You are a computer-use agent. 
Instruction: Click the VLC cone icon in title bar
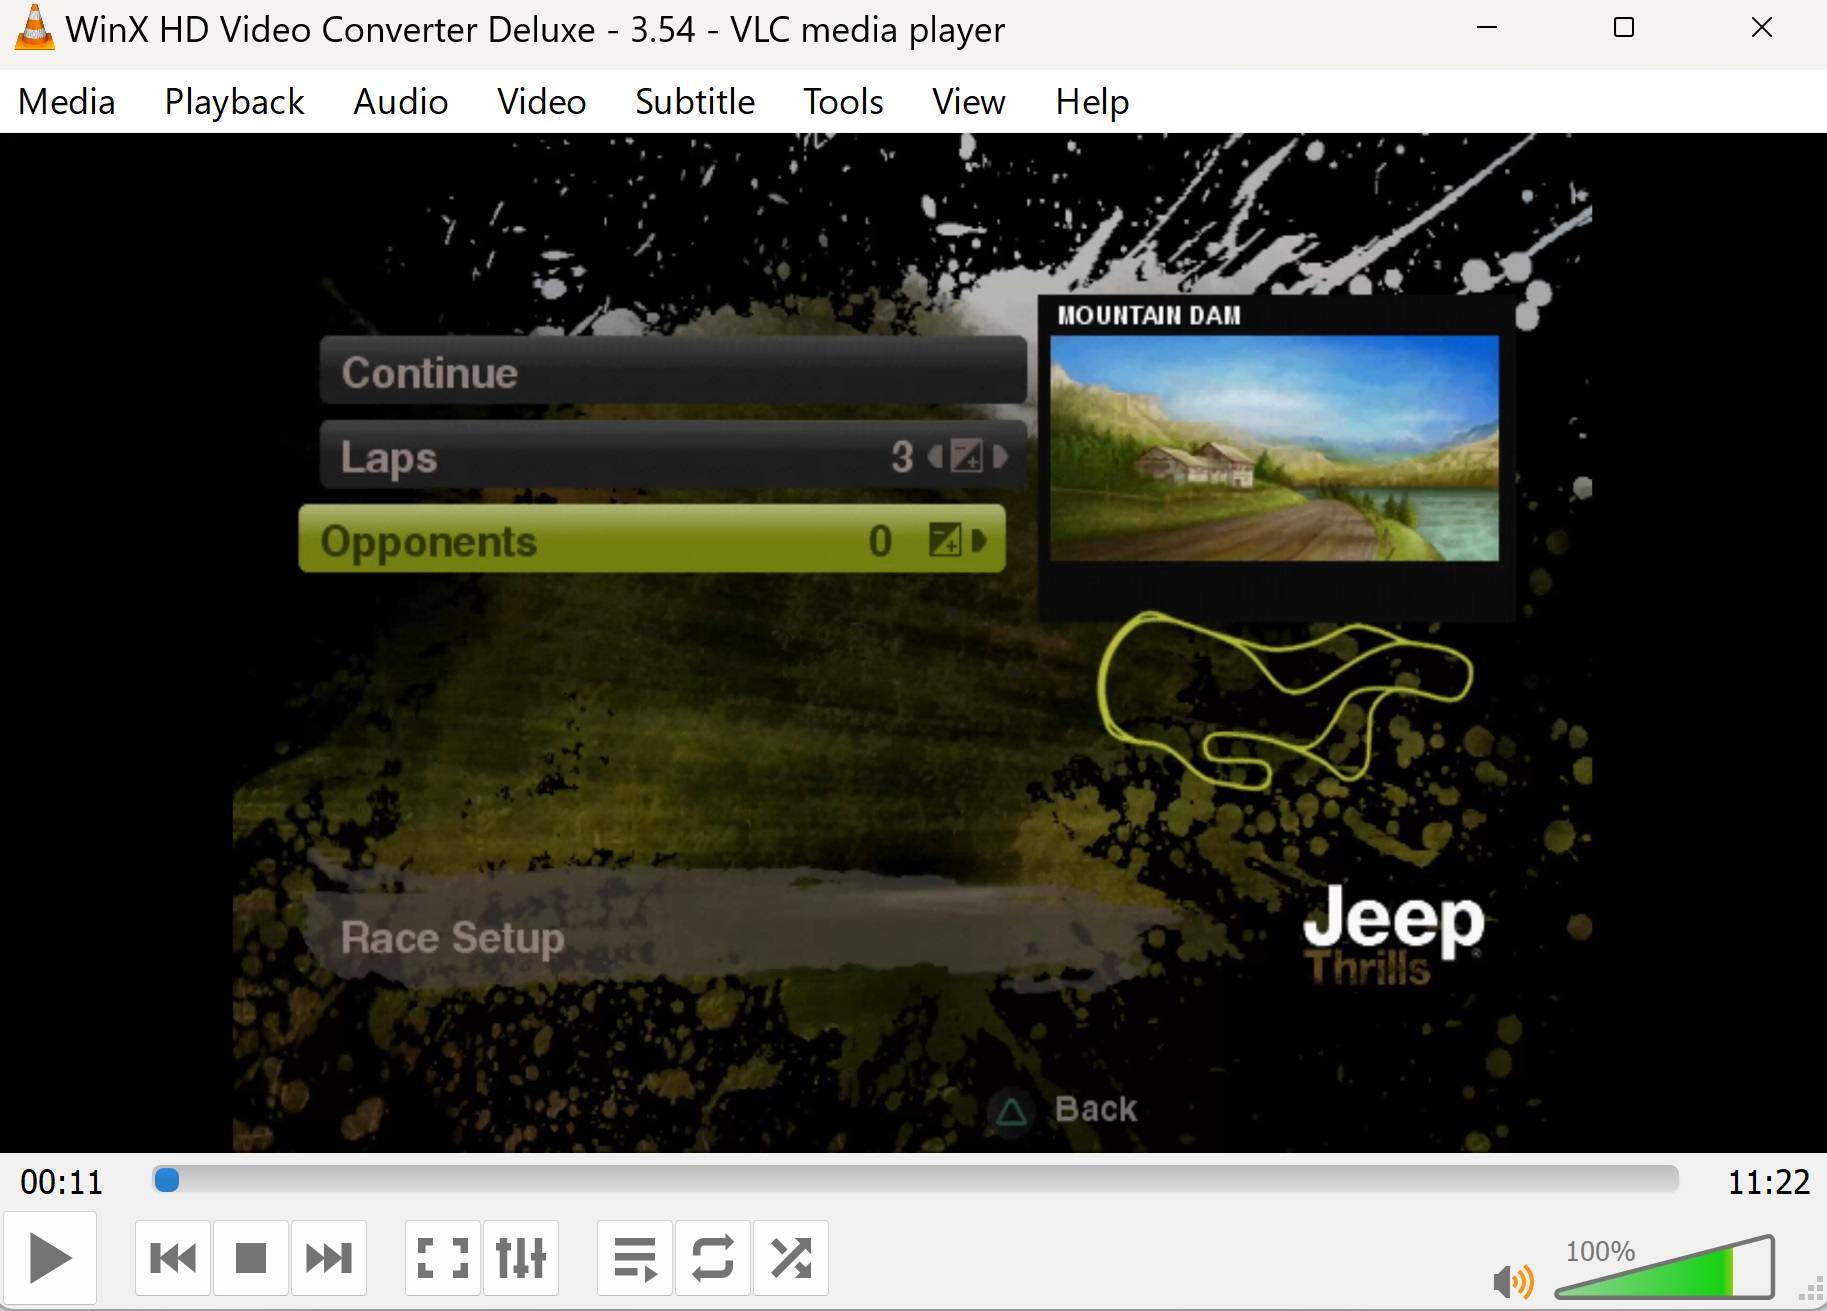click(34, 28)
